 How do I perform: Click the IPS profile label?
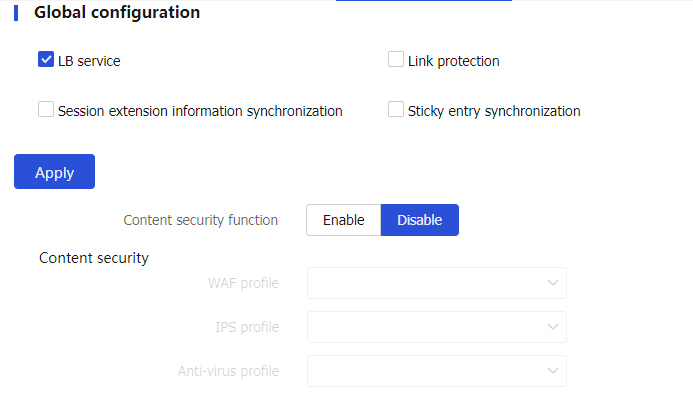tap(247, 327)
